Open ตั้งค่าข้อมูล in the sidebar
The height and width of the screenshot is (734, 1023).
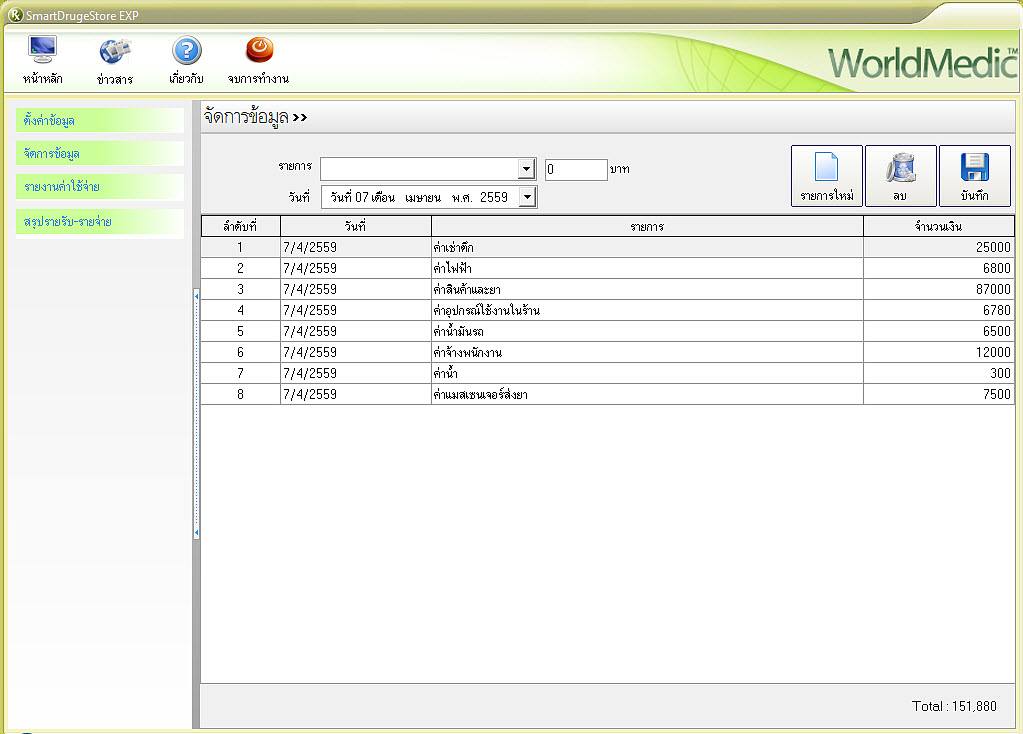[100, 121]
